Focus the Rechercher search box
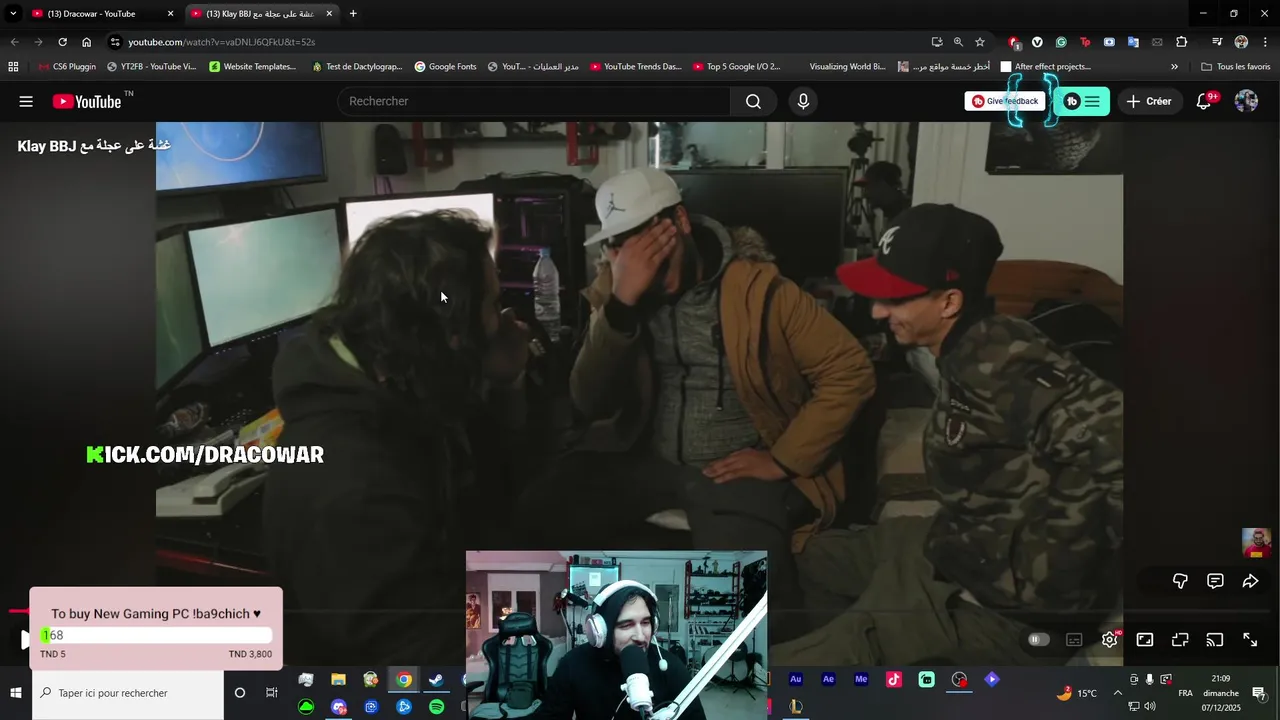1280x720 pixels. click(534, 101)
